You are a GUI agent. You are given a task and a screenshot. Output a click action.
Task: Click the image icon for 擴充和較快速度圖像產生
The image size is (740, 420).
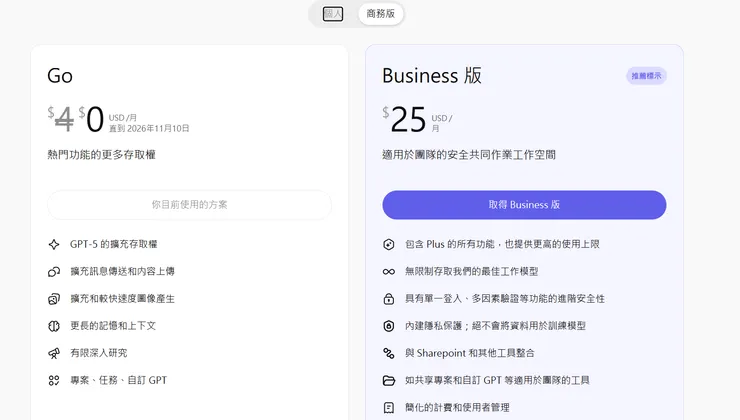tap(54, 299)
